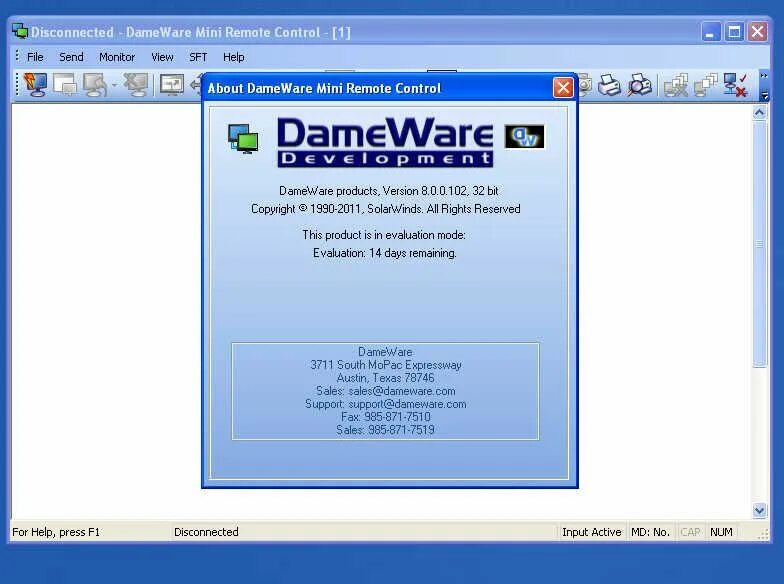Click the CAP indicator in status bar
The height and width of the screenshot is (584, 784).
pos(690,532)
